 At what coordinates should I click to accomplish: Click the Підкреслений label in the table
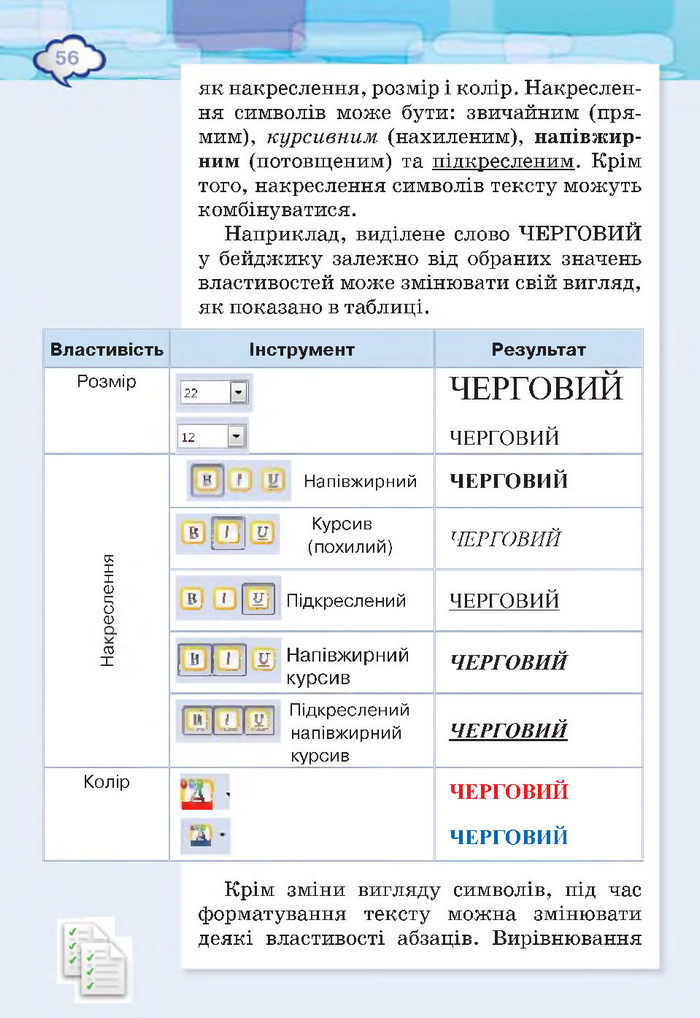347,601
